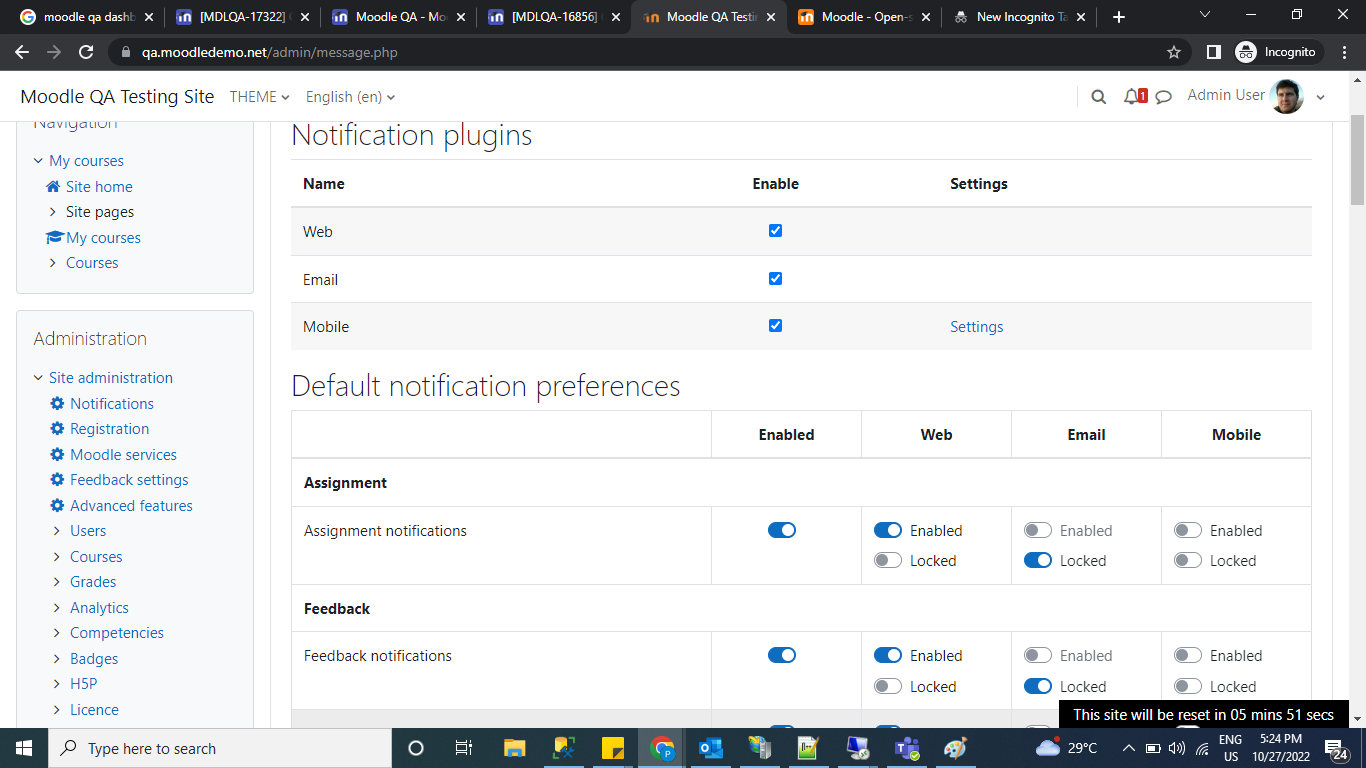Expand Site pages in Navigation block

click(53, 212)
